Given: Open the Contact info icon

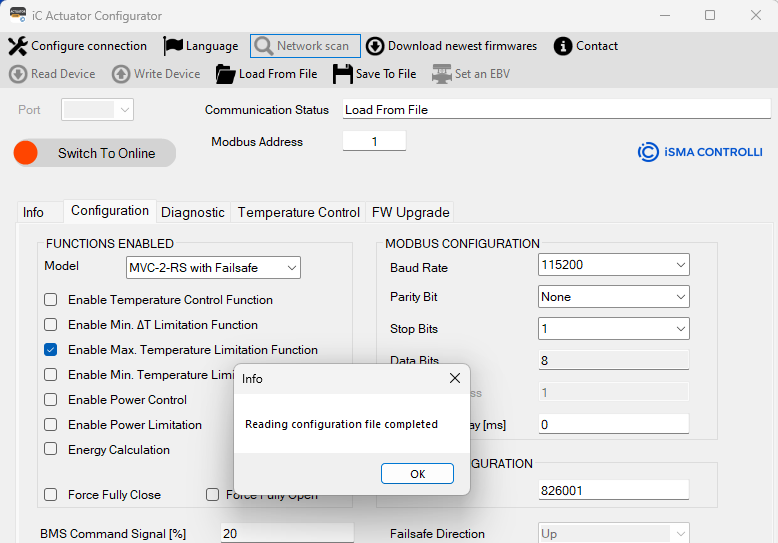Looking at the screenshot, I should (563, 46).
